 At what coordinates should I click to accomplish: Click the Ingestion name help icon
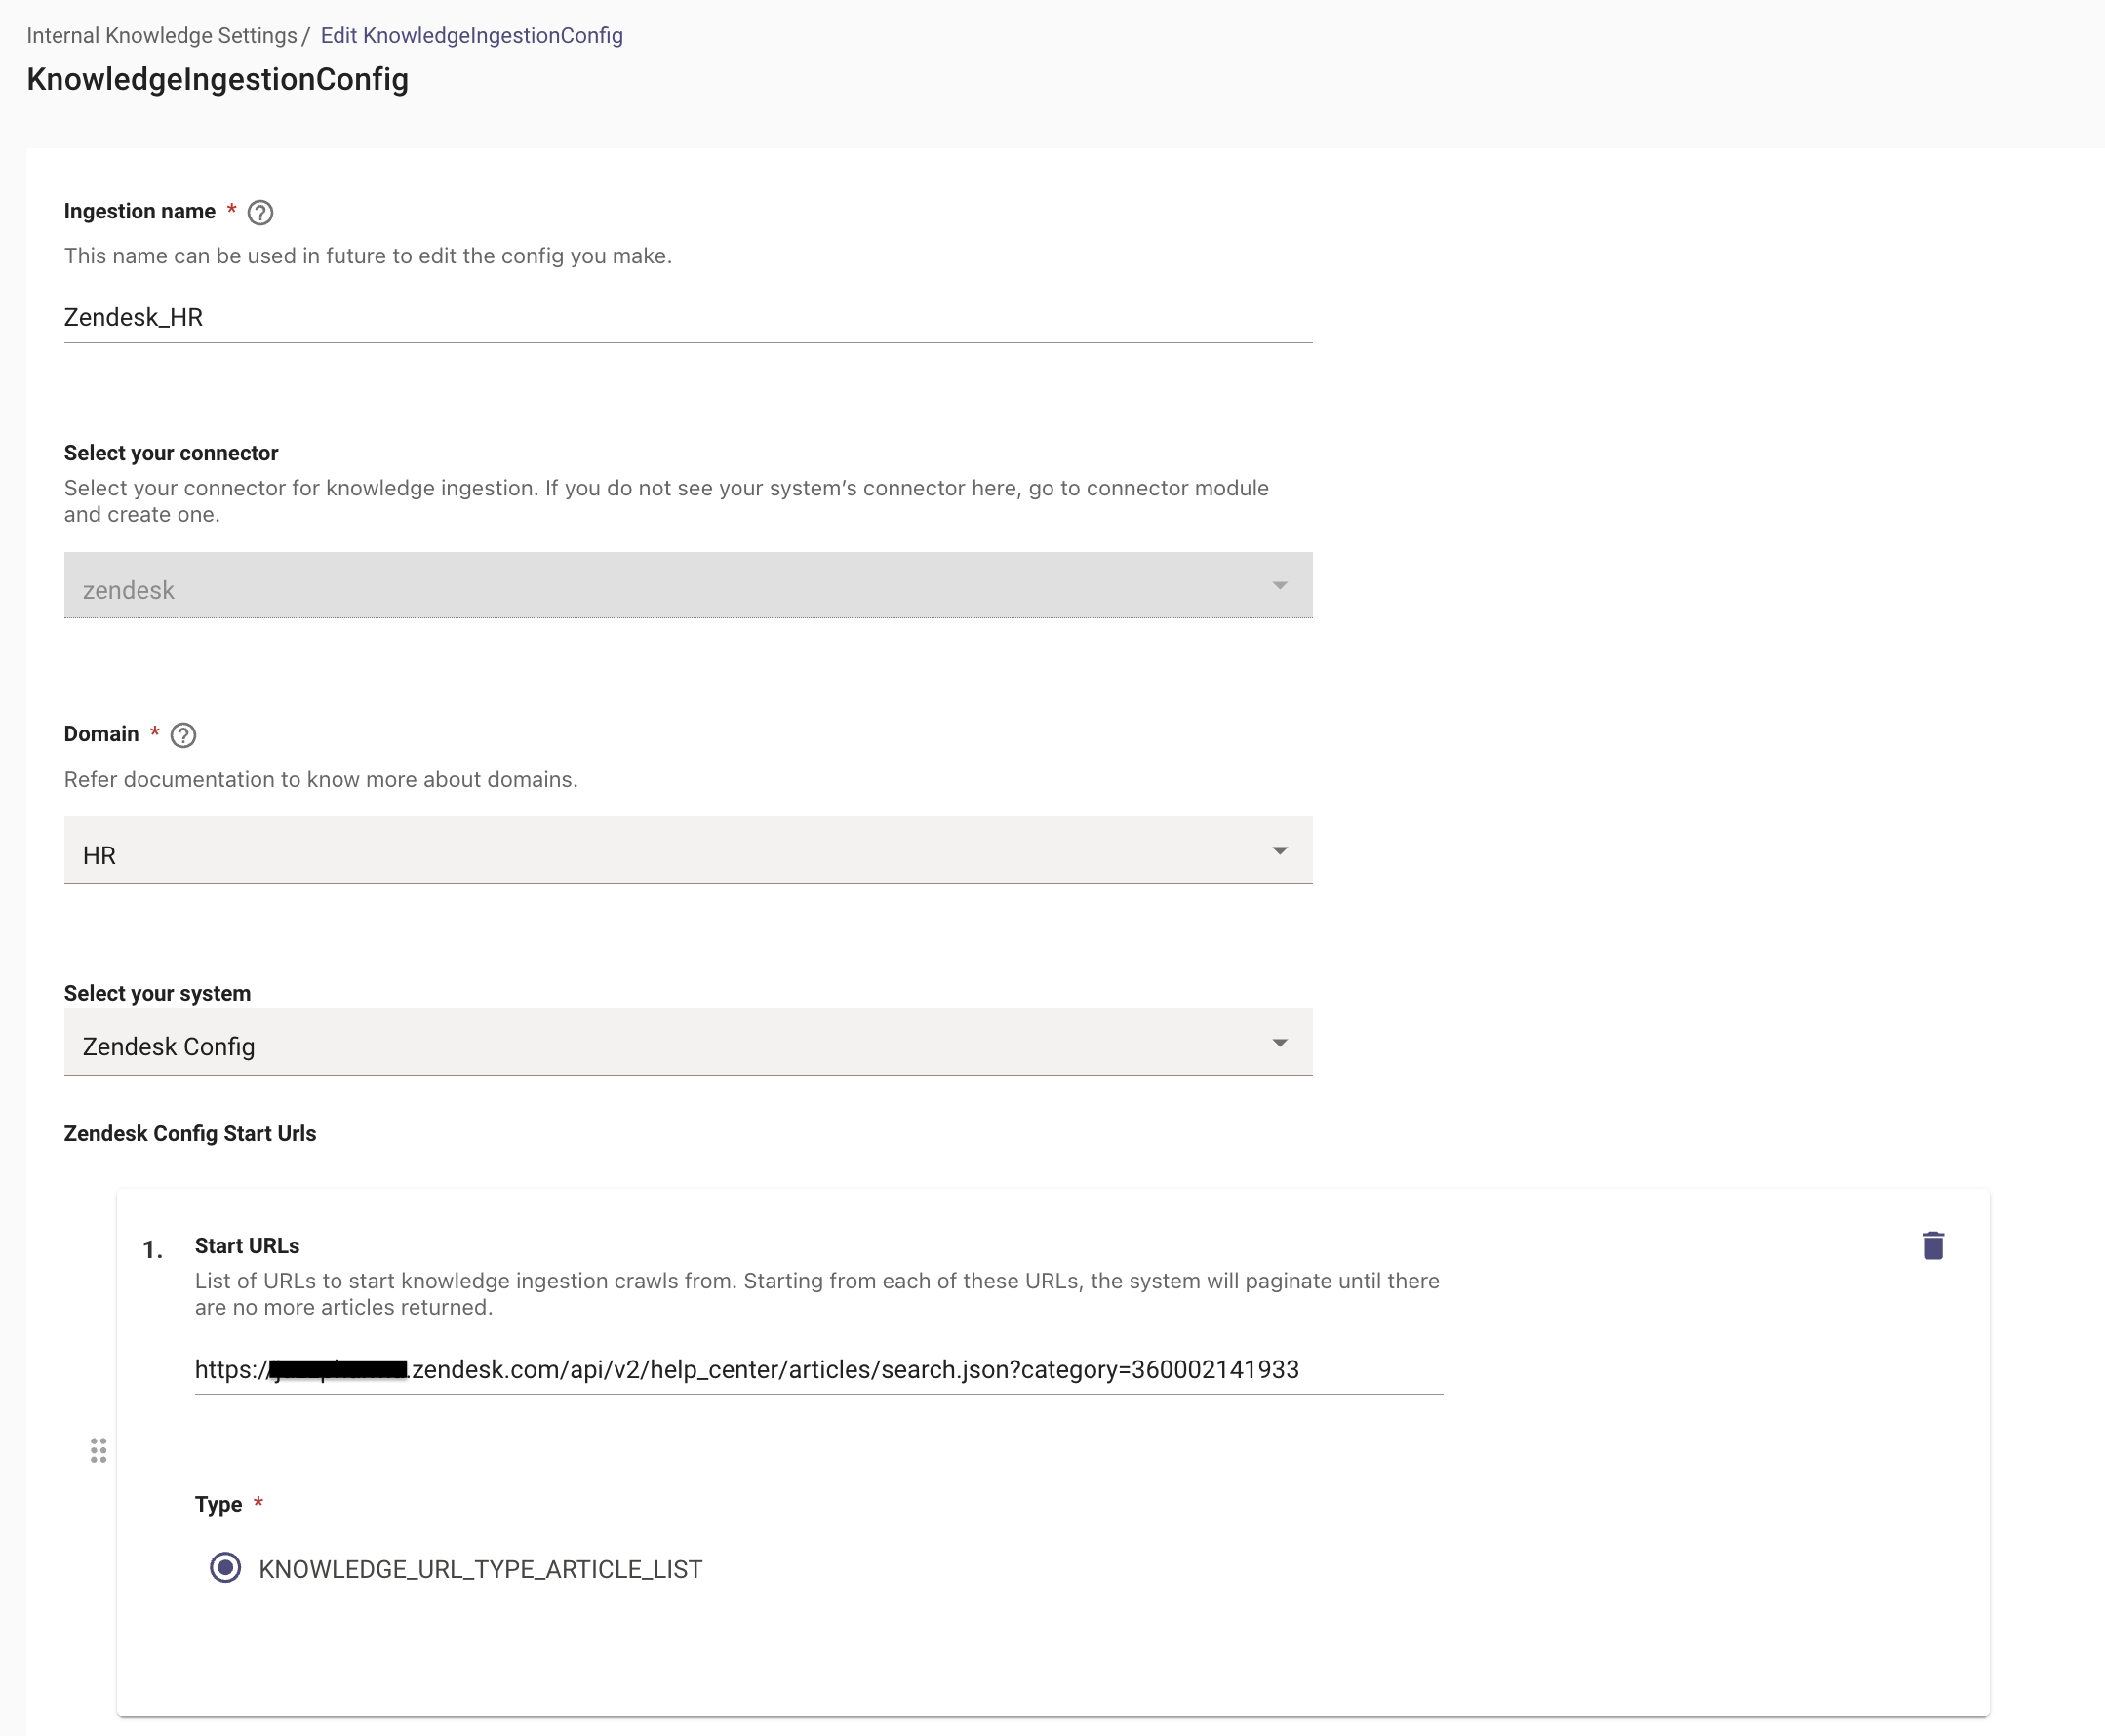point(260,212)
